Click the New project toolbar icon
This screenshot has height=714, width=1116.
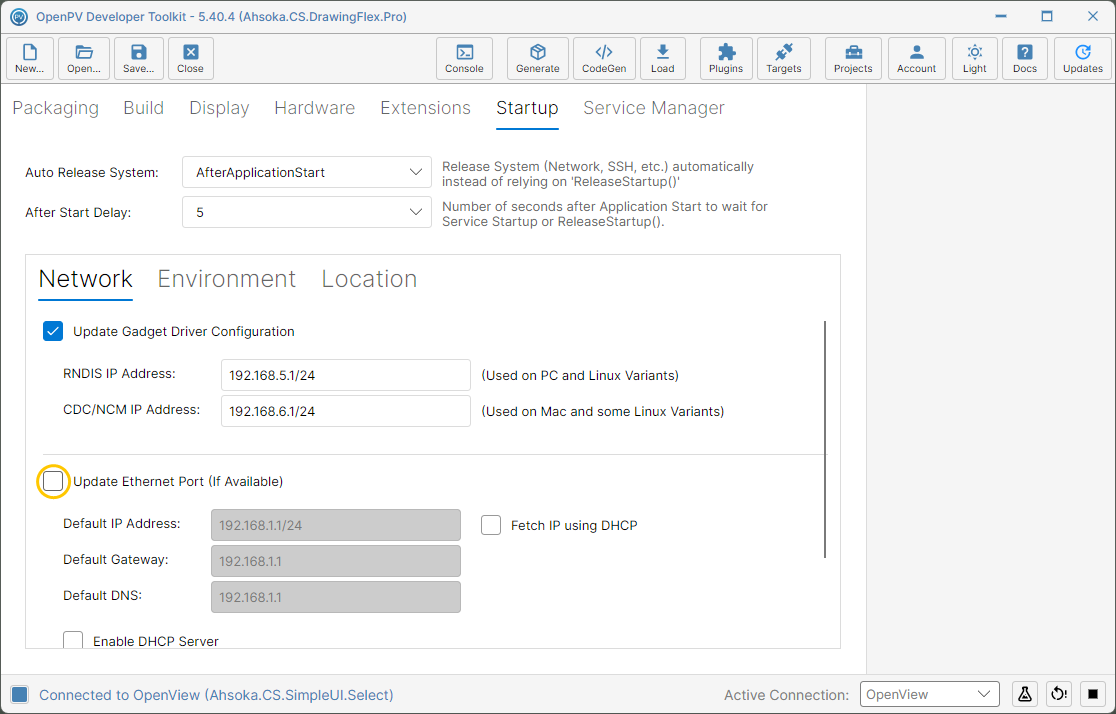30,58
